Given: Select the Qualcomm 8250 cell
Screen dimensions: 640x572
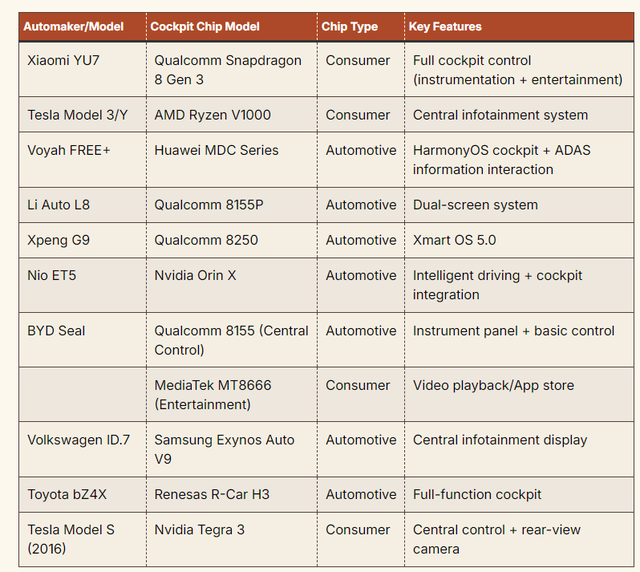Looking at the screenshot, I should pyautogui.click(x=207, y=240).
